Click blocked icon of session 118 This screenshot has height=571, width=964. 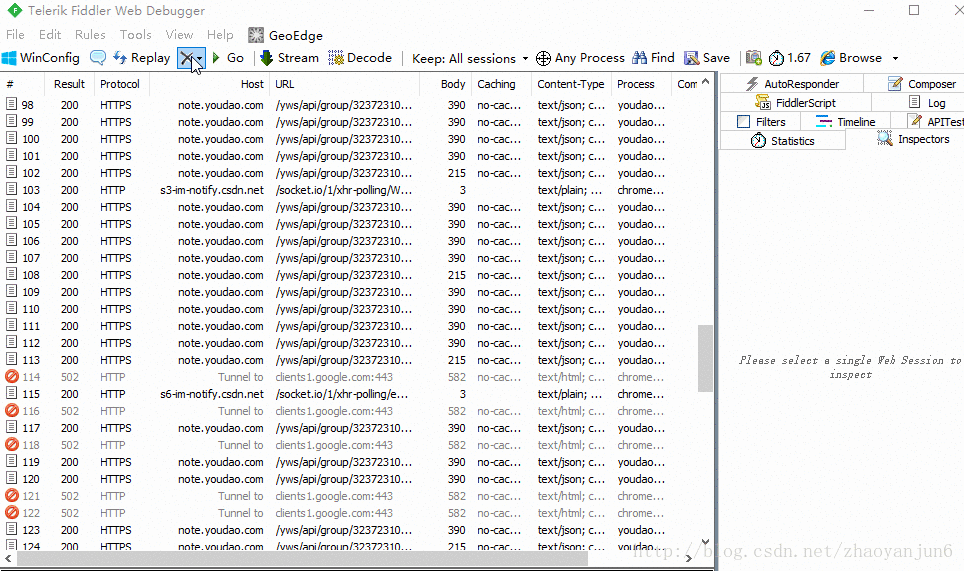point(12,444)
